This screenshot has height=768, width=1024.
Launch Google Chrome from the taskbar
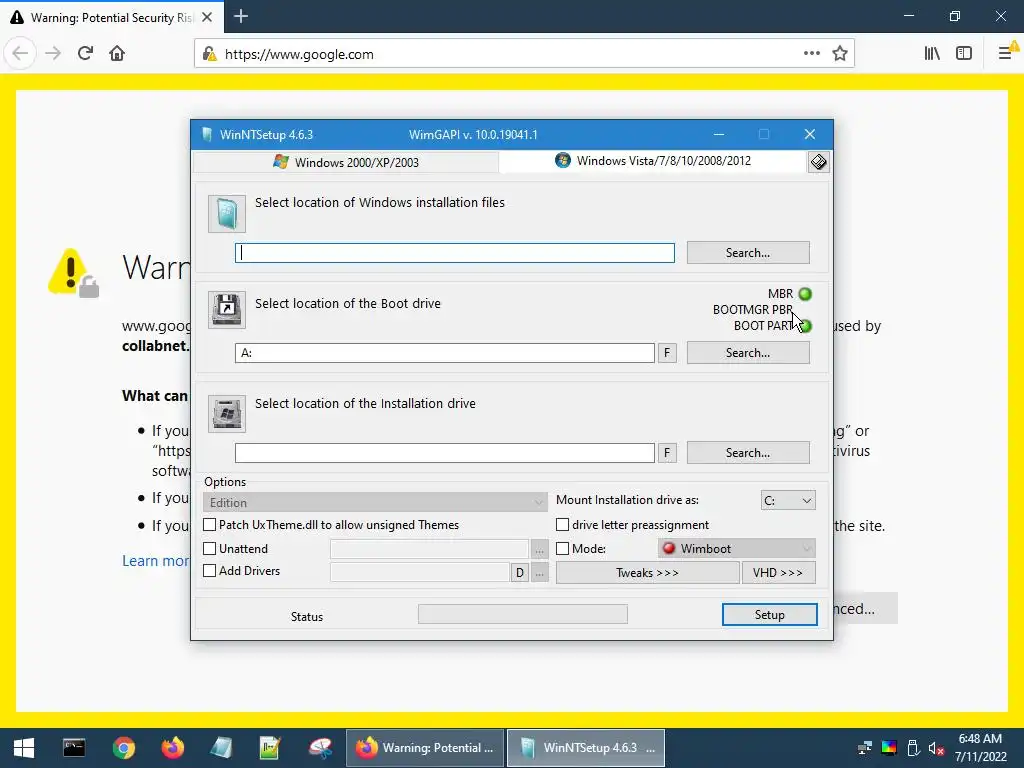[x=123, y=748]
